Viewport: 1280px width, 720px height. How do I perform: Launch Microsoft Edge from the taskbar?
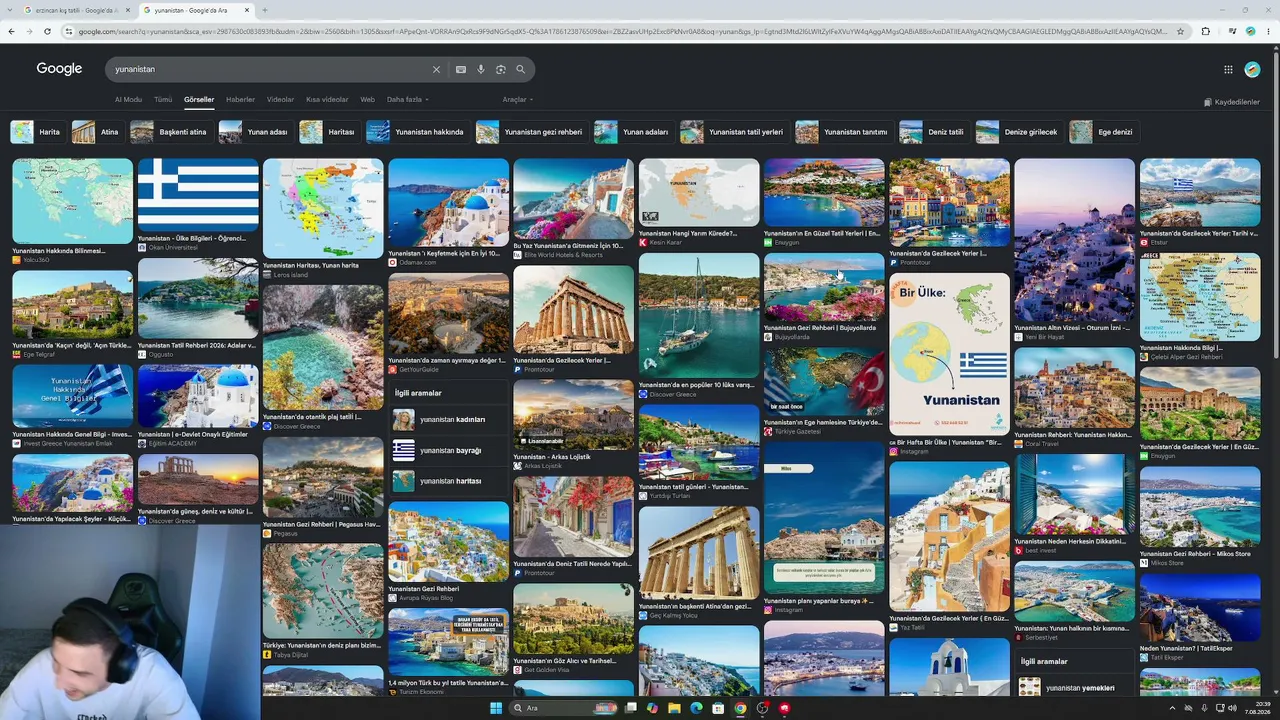696,708
